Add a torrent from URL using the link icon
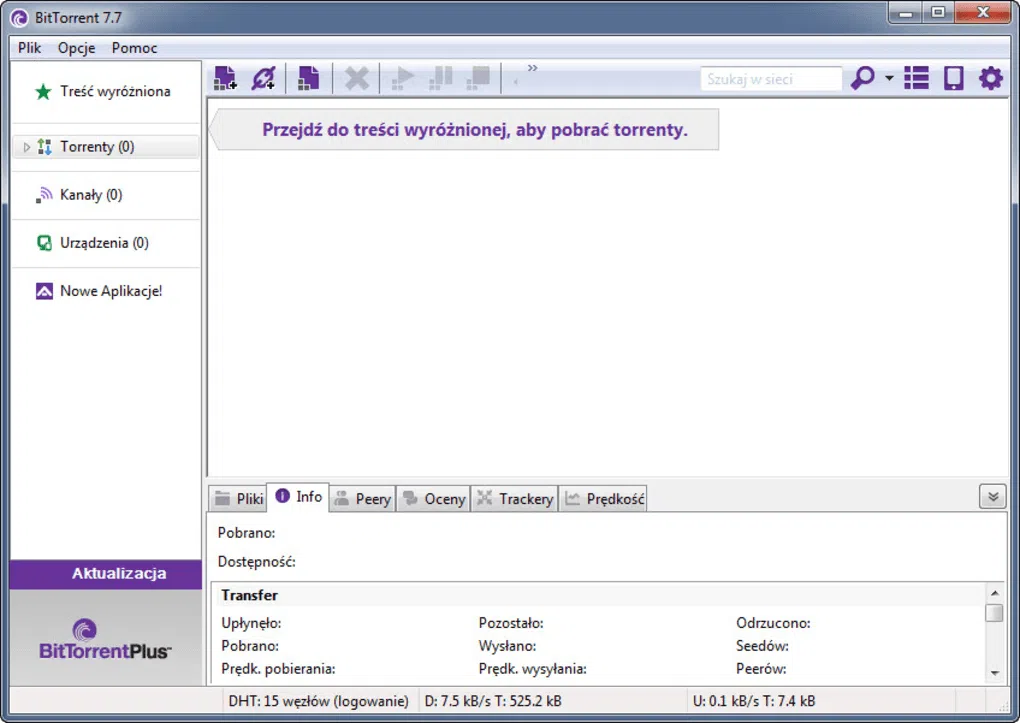Image resolution: width=1020 pixels, height=723 pixels. tap(264, 77)
